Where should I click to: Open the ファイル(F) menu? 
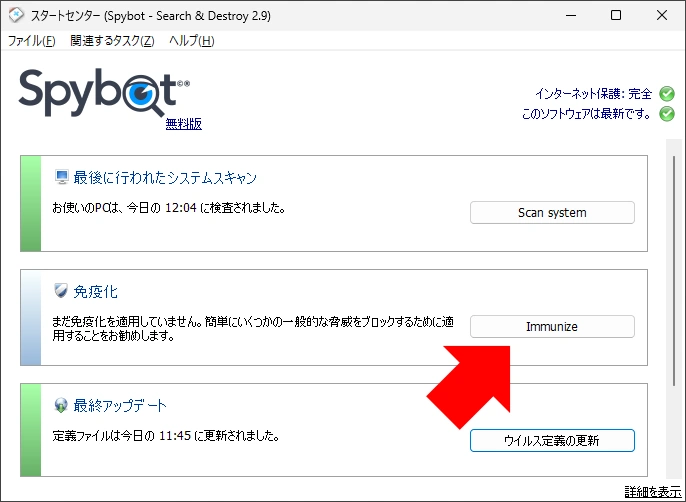coord(32,41)
